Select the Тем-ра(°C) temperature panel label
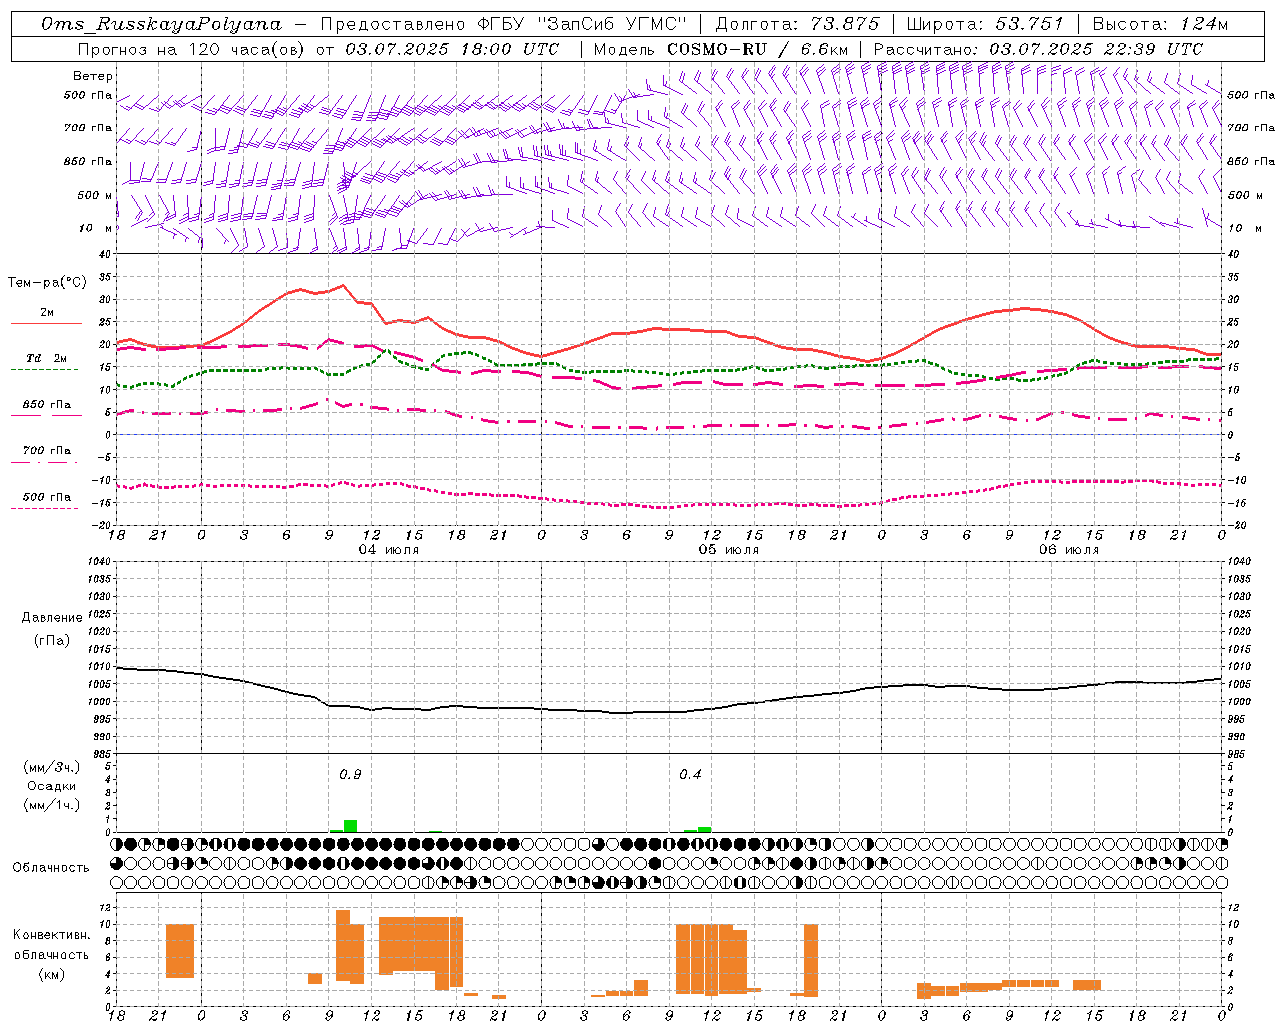This screenshot has height=1024, width=1280. click(x=47, y=283)
